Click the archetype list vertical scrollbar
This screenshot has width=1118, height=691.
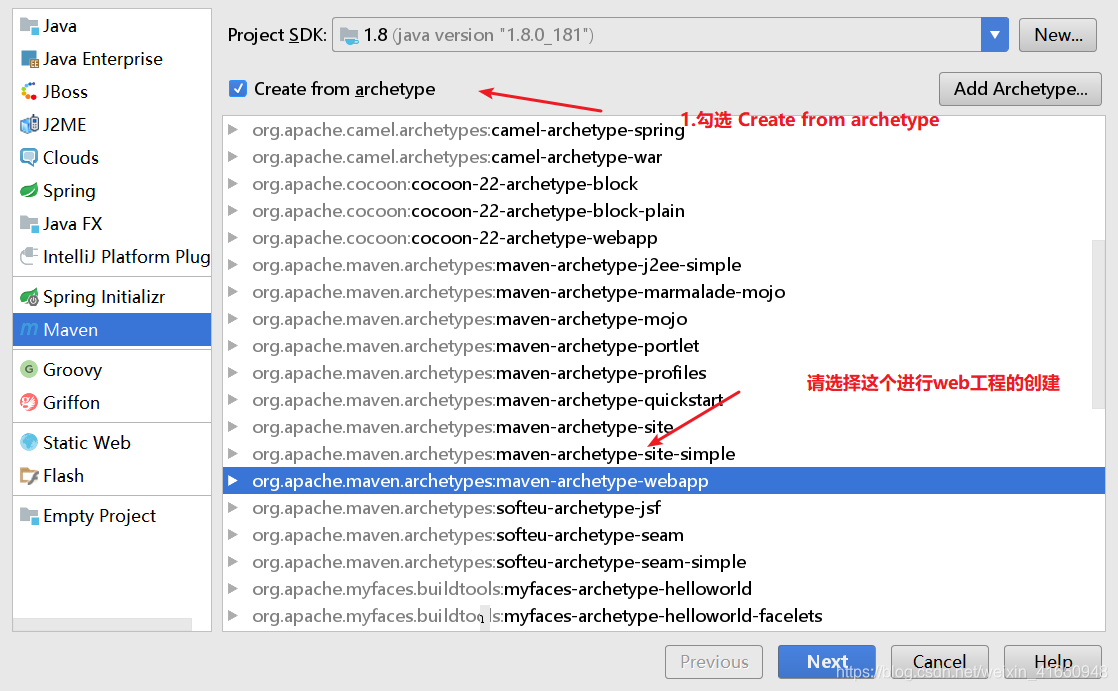point(1098,324)
